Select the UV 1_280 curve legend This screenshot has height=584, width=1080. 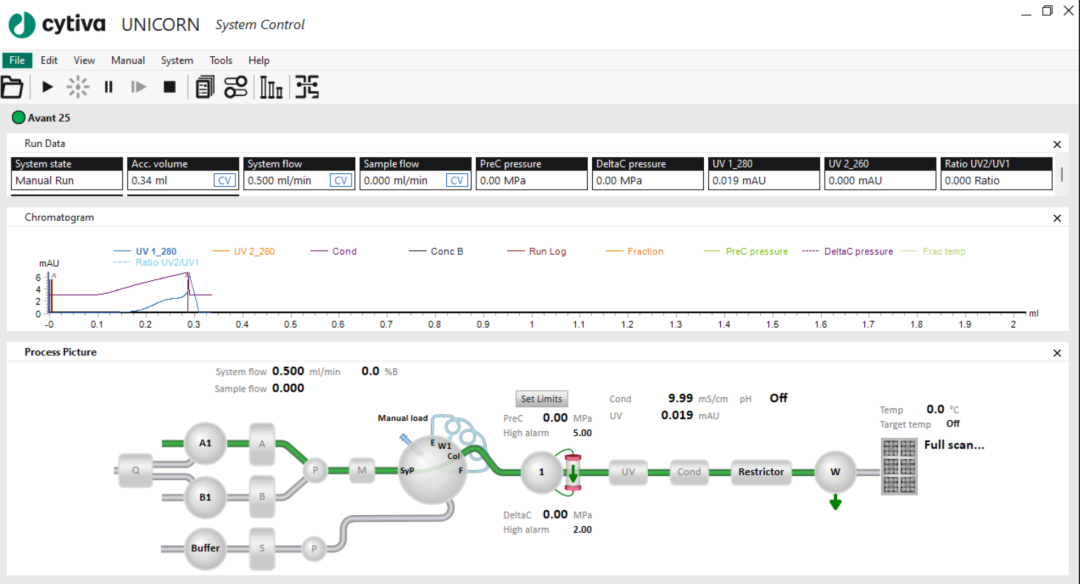[145, 251]
